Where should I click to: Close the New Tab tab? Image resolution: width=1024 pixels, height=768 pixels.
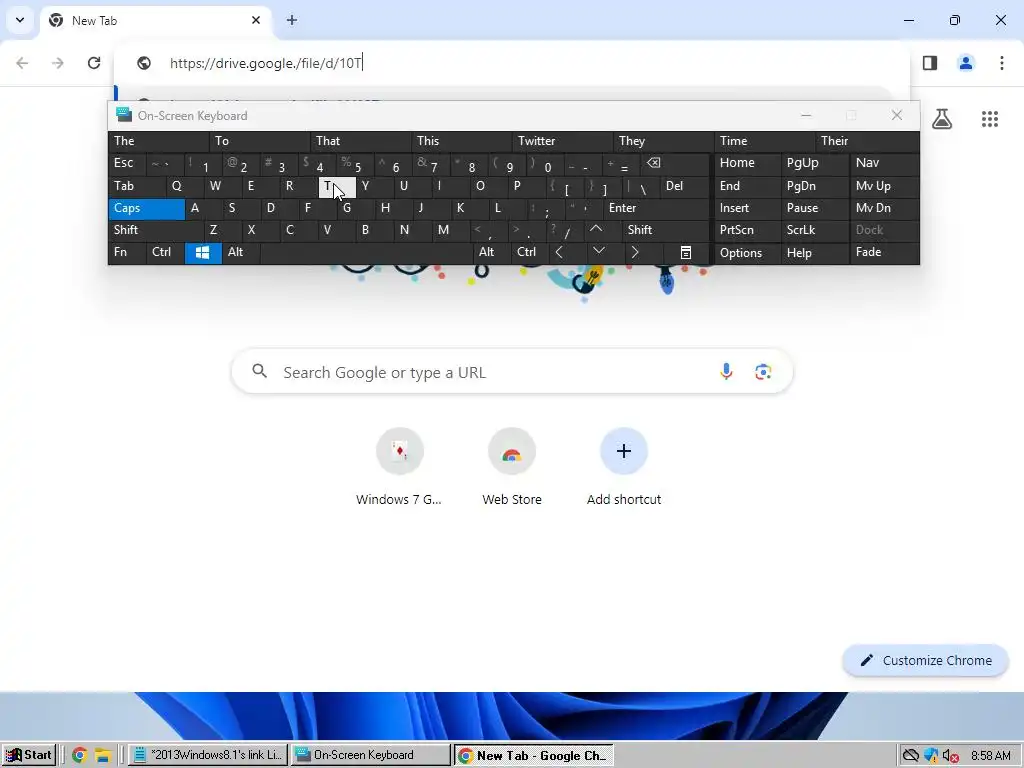pos(256,20)
